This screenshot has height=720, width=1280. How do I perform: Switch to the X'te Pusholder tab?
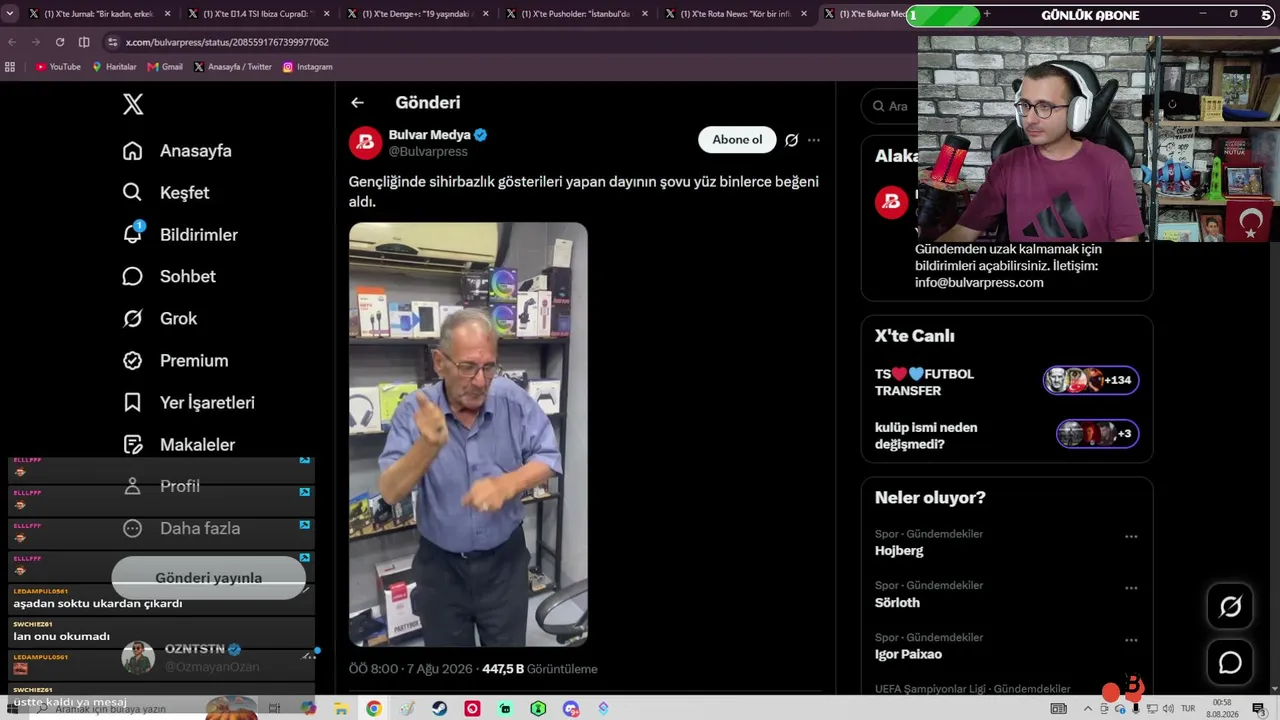click(x=578, y=14)
